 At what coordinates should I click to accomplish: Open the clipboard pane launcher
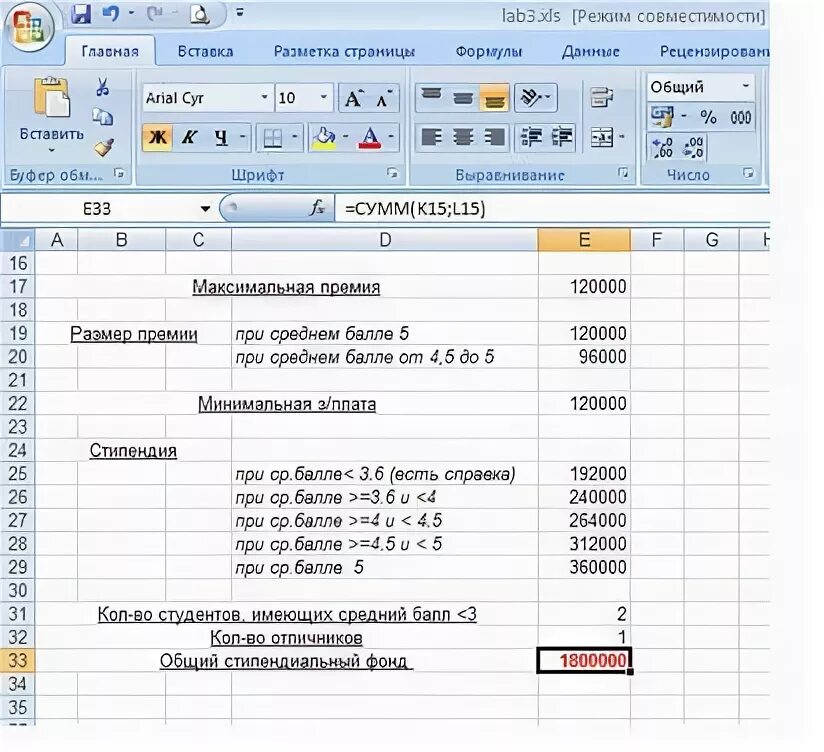tap(119, 173)
